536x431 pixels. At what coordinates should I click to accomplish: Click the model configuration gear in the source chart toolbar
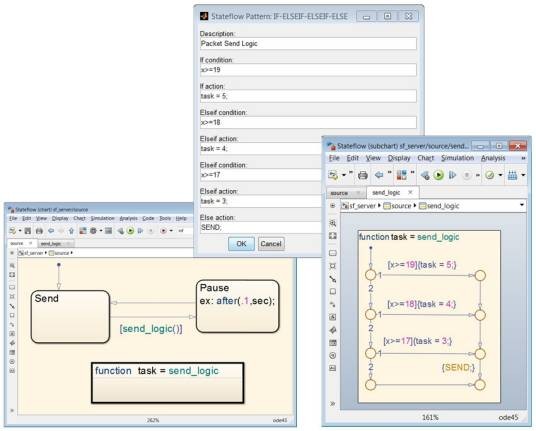(x=93, y=231)
